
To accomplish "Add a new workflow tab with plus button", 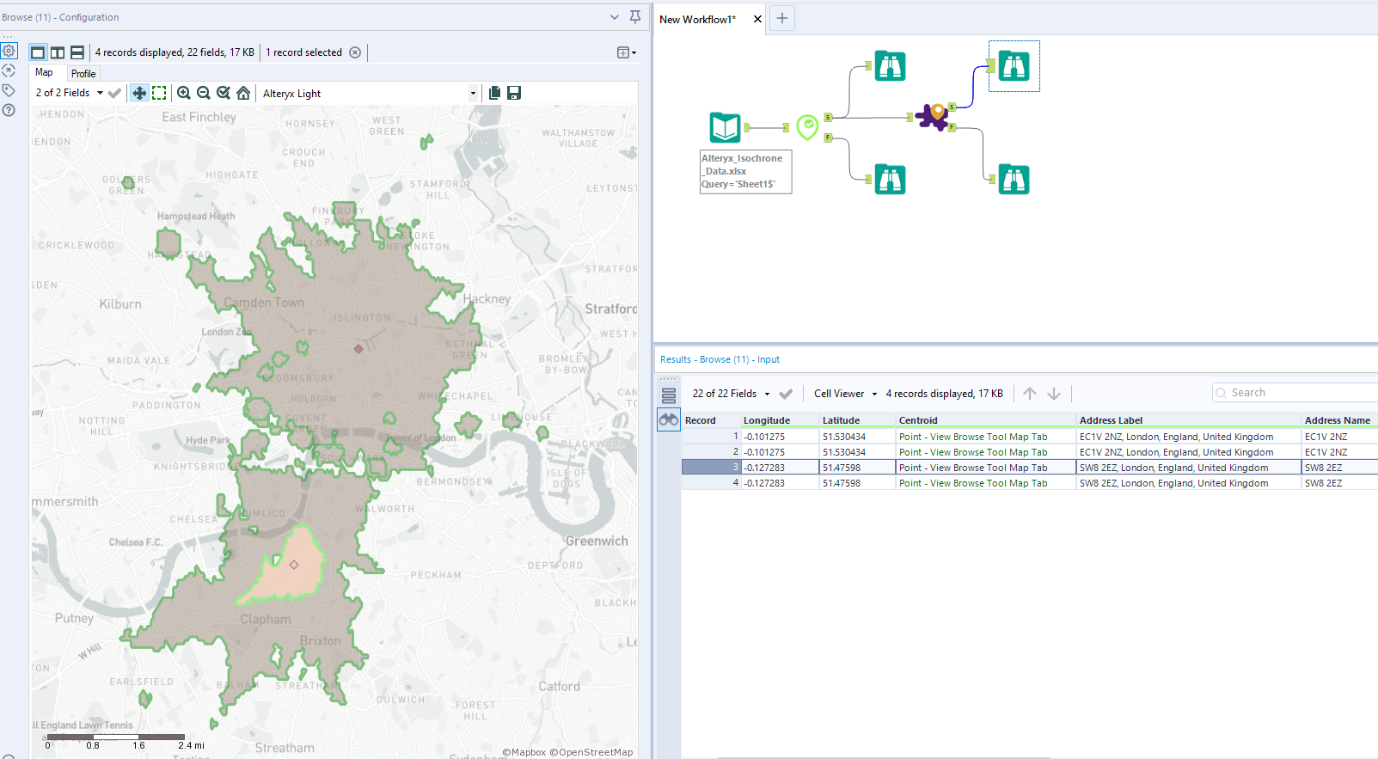I will [782, 18].
